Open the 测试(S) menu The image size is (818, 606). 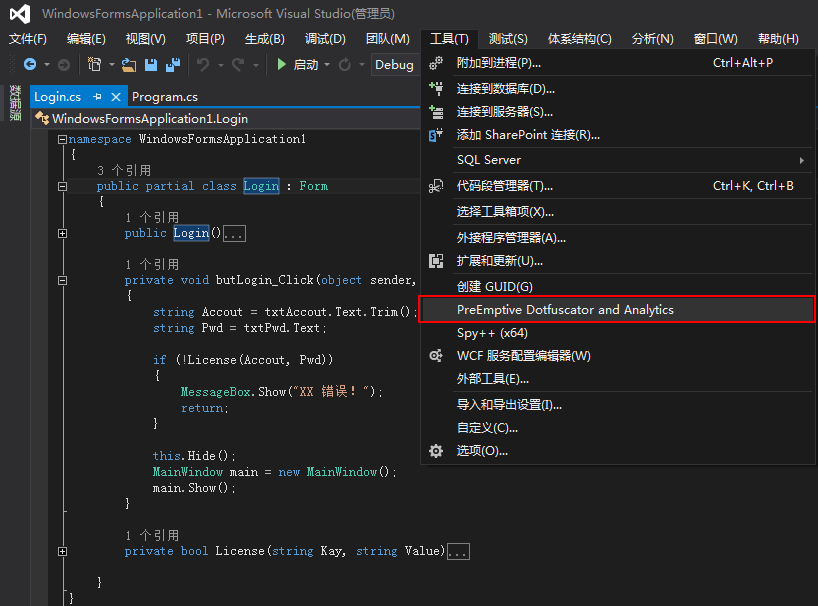point(508,39)
